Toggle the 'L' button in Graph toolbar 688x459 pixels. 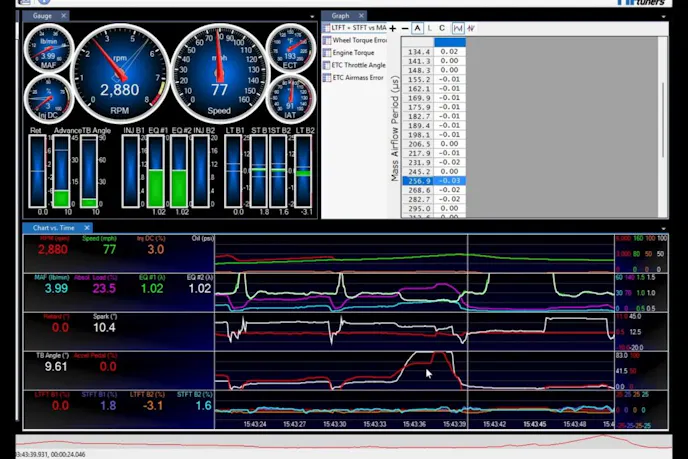430,28
